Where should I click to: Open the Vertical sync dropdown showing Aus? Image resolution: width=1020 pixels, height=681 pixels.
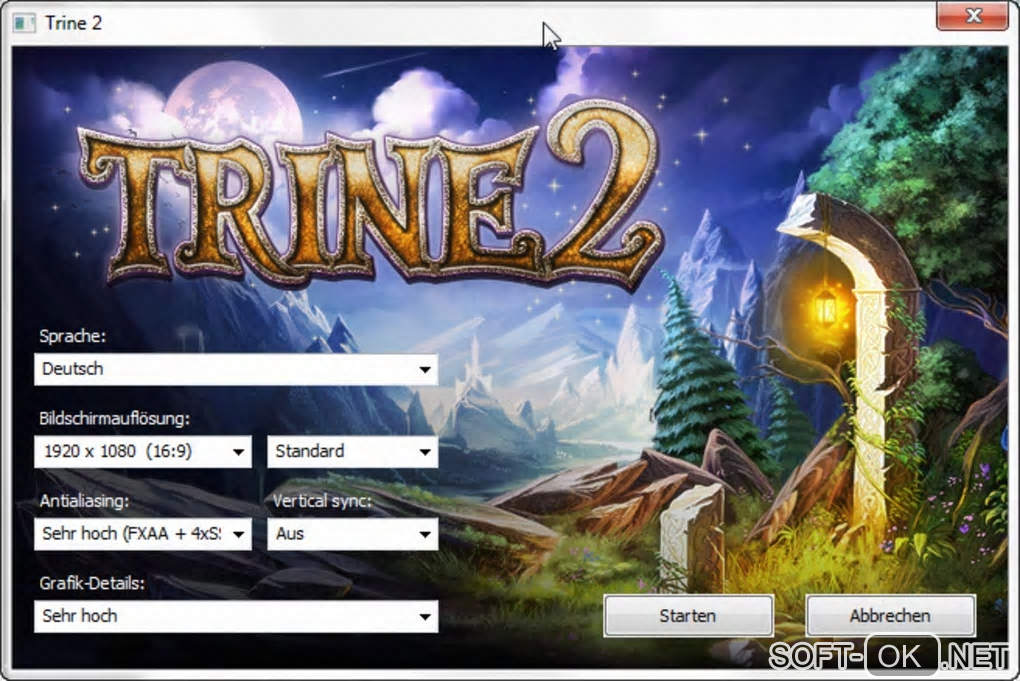pos(353,534)
